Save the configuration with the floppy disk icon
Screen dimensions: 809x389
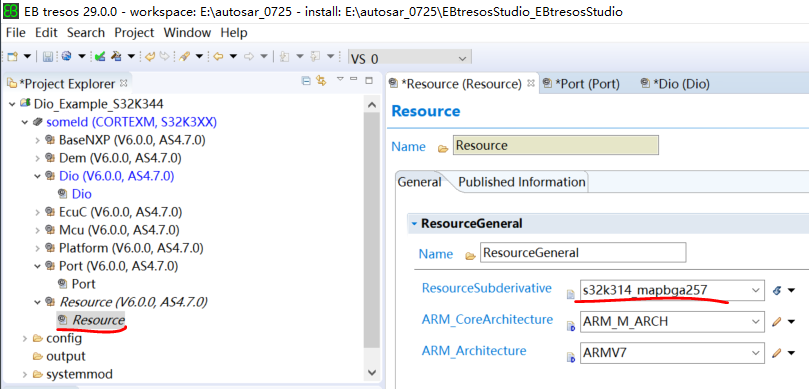(x=47, y=56)
